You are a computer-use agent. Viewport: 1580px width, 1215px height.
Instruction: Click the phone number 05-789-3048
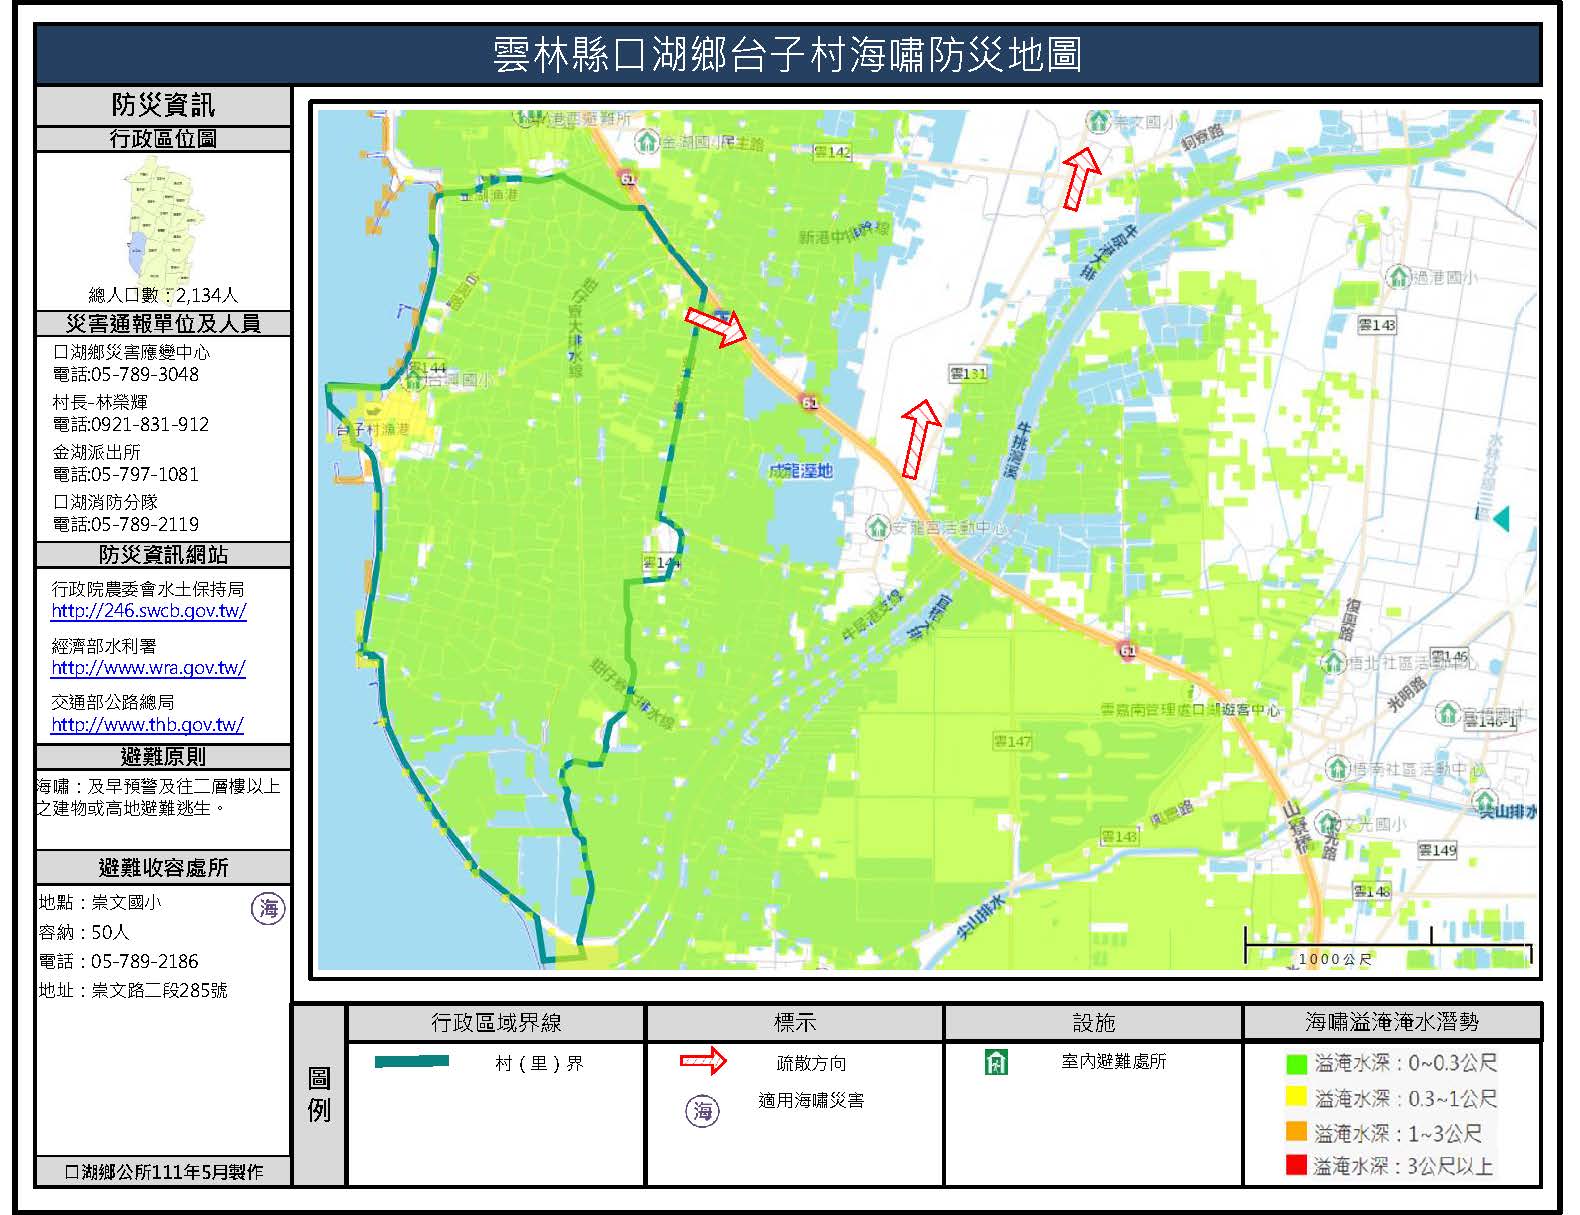[125, 374]
